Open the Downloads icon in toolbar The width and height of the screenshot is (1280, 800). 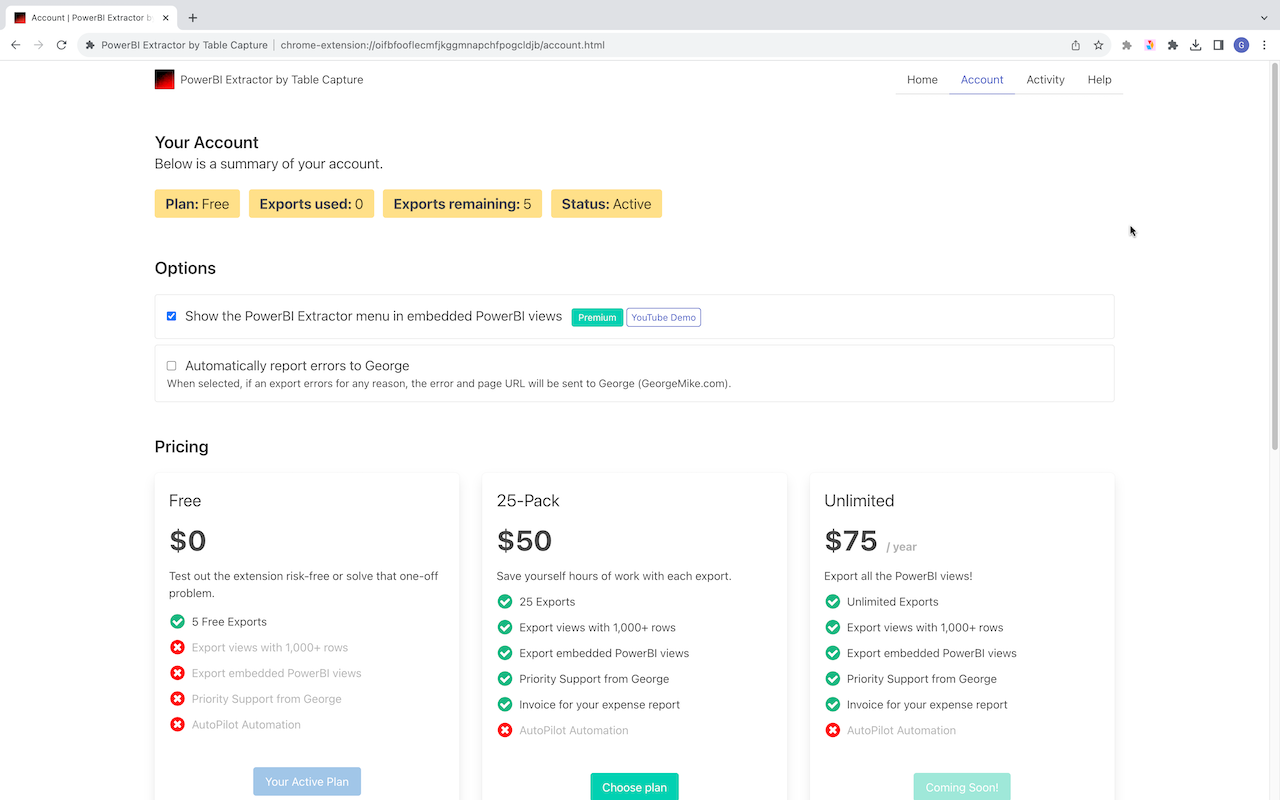1195,45
